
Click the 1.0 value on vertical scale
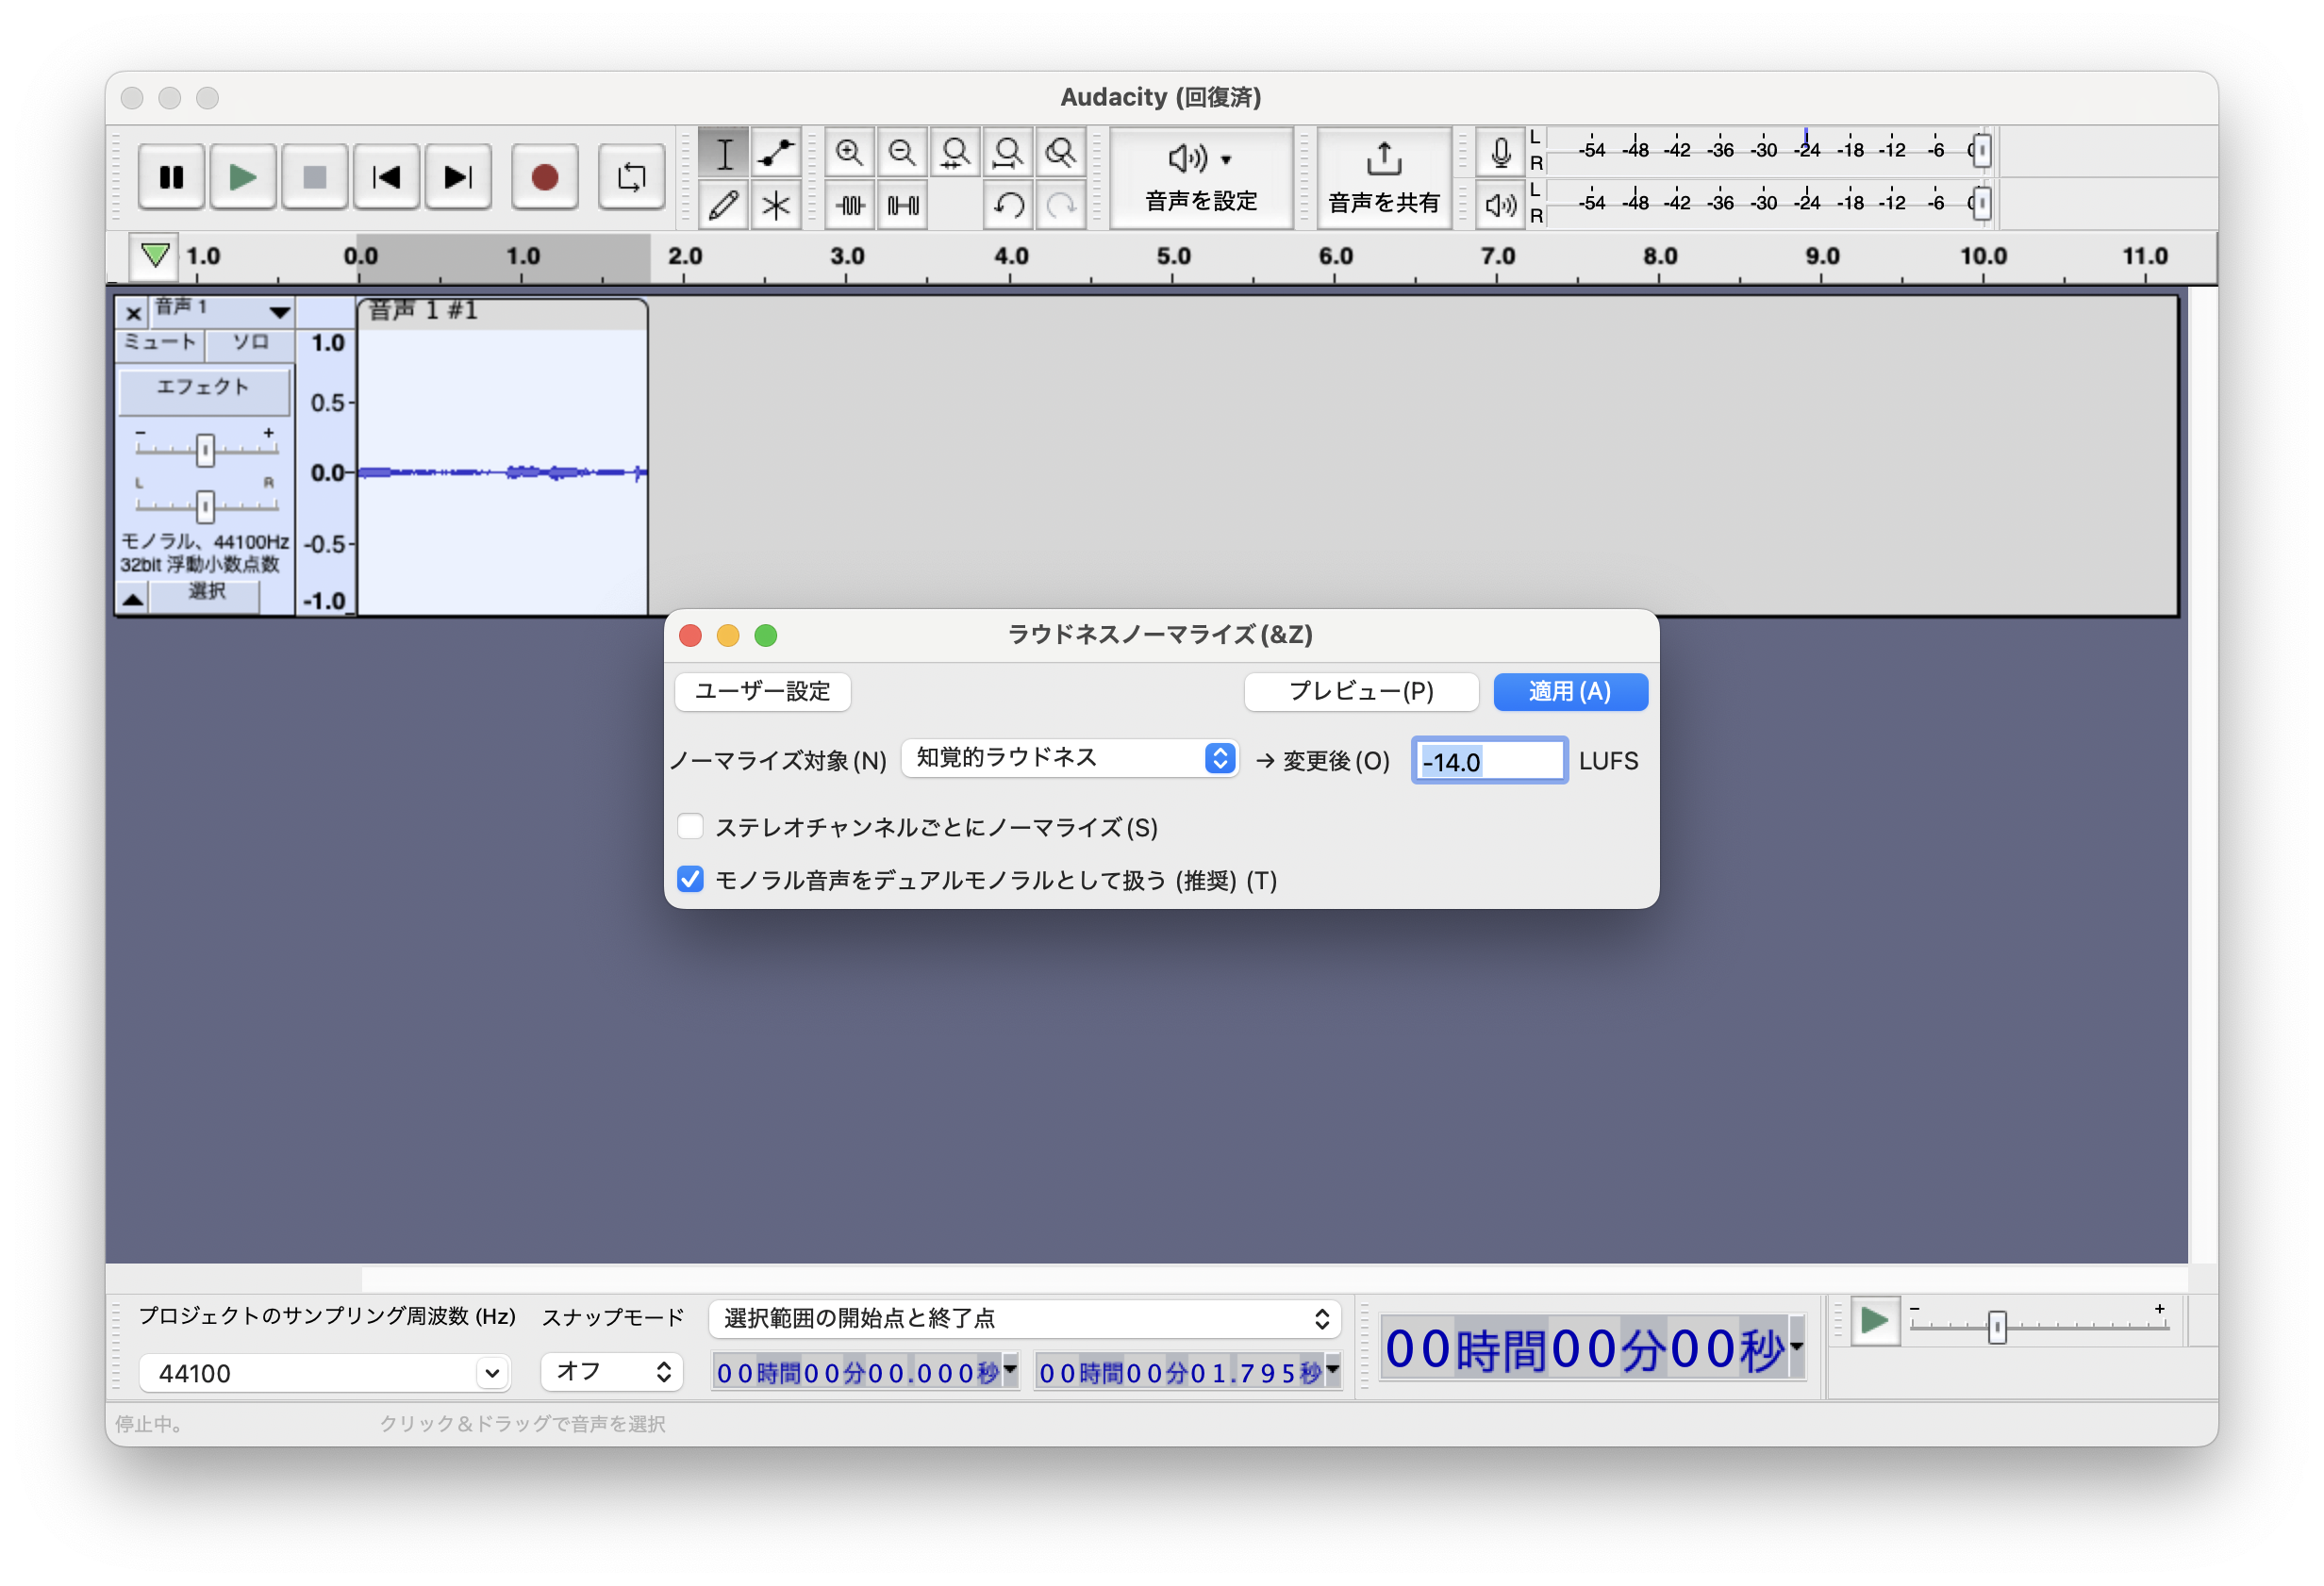tap(327, 343)
